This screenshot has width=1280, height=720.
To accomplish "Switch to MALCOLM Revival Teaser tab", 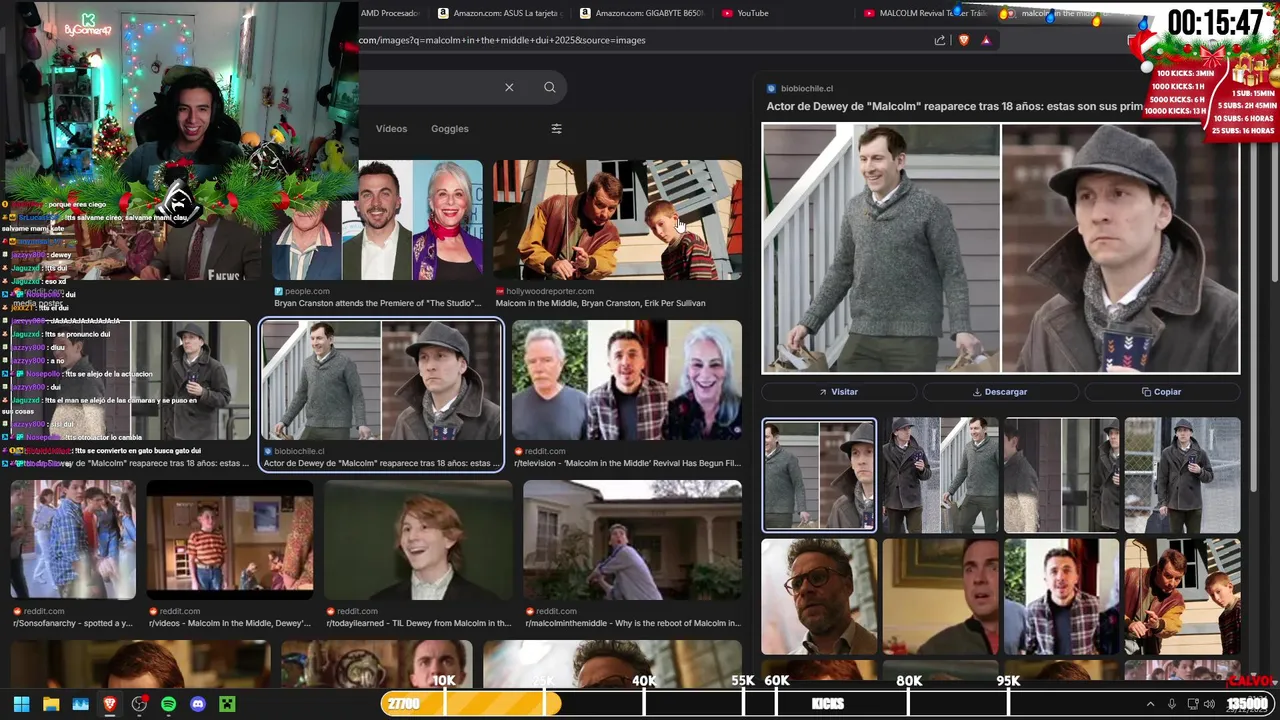I will click(x=926, y=13).
